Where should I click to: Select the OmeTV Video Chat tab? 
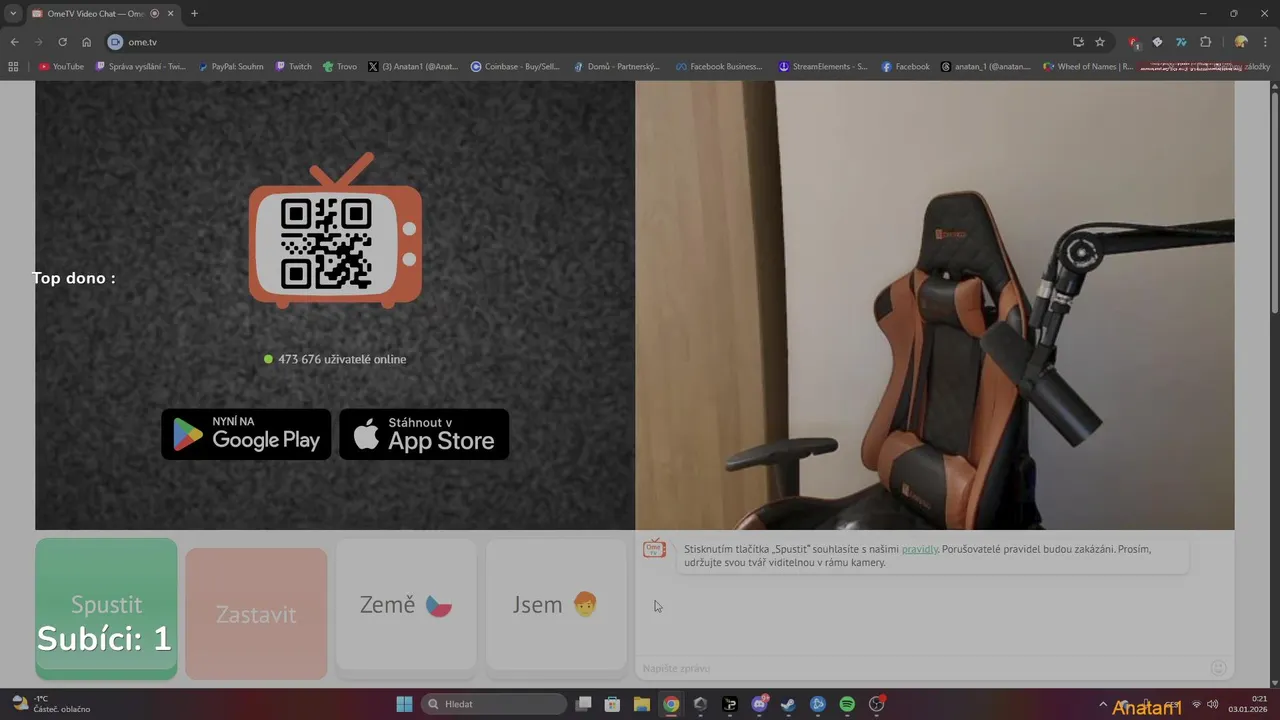(97, 13)
